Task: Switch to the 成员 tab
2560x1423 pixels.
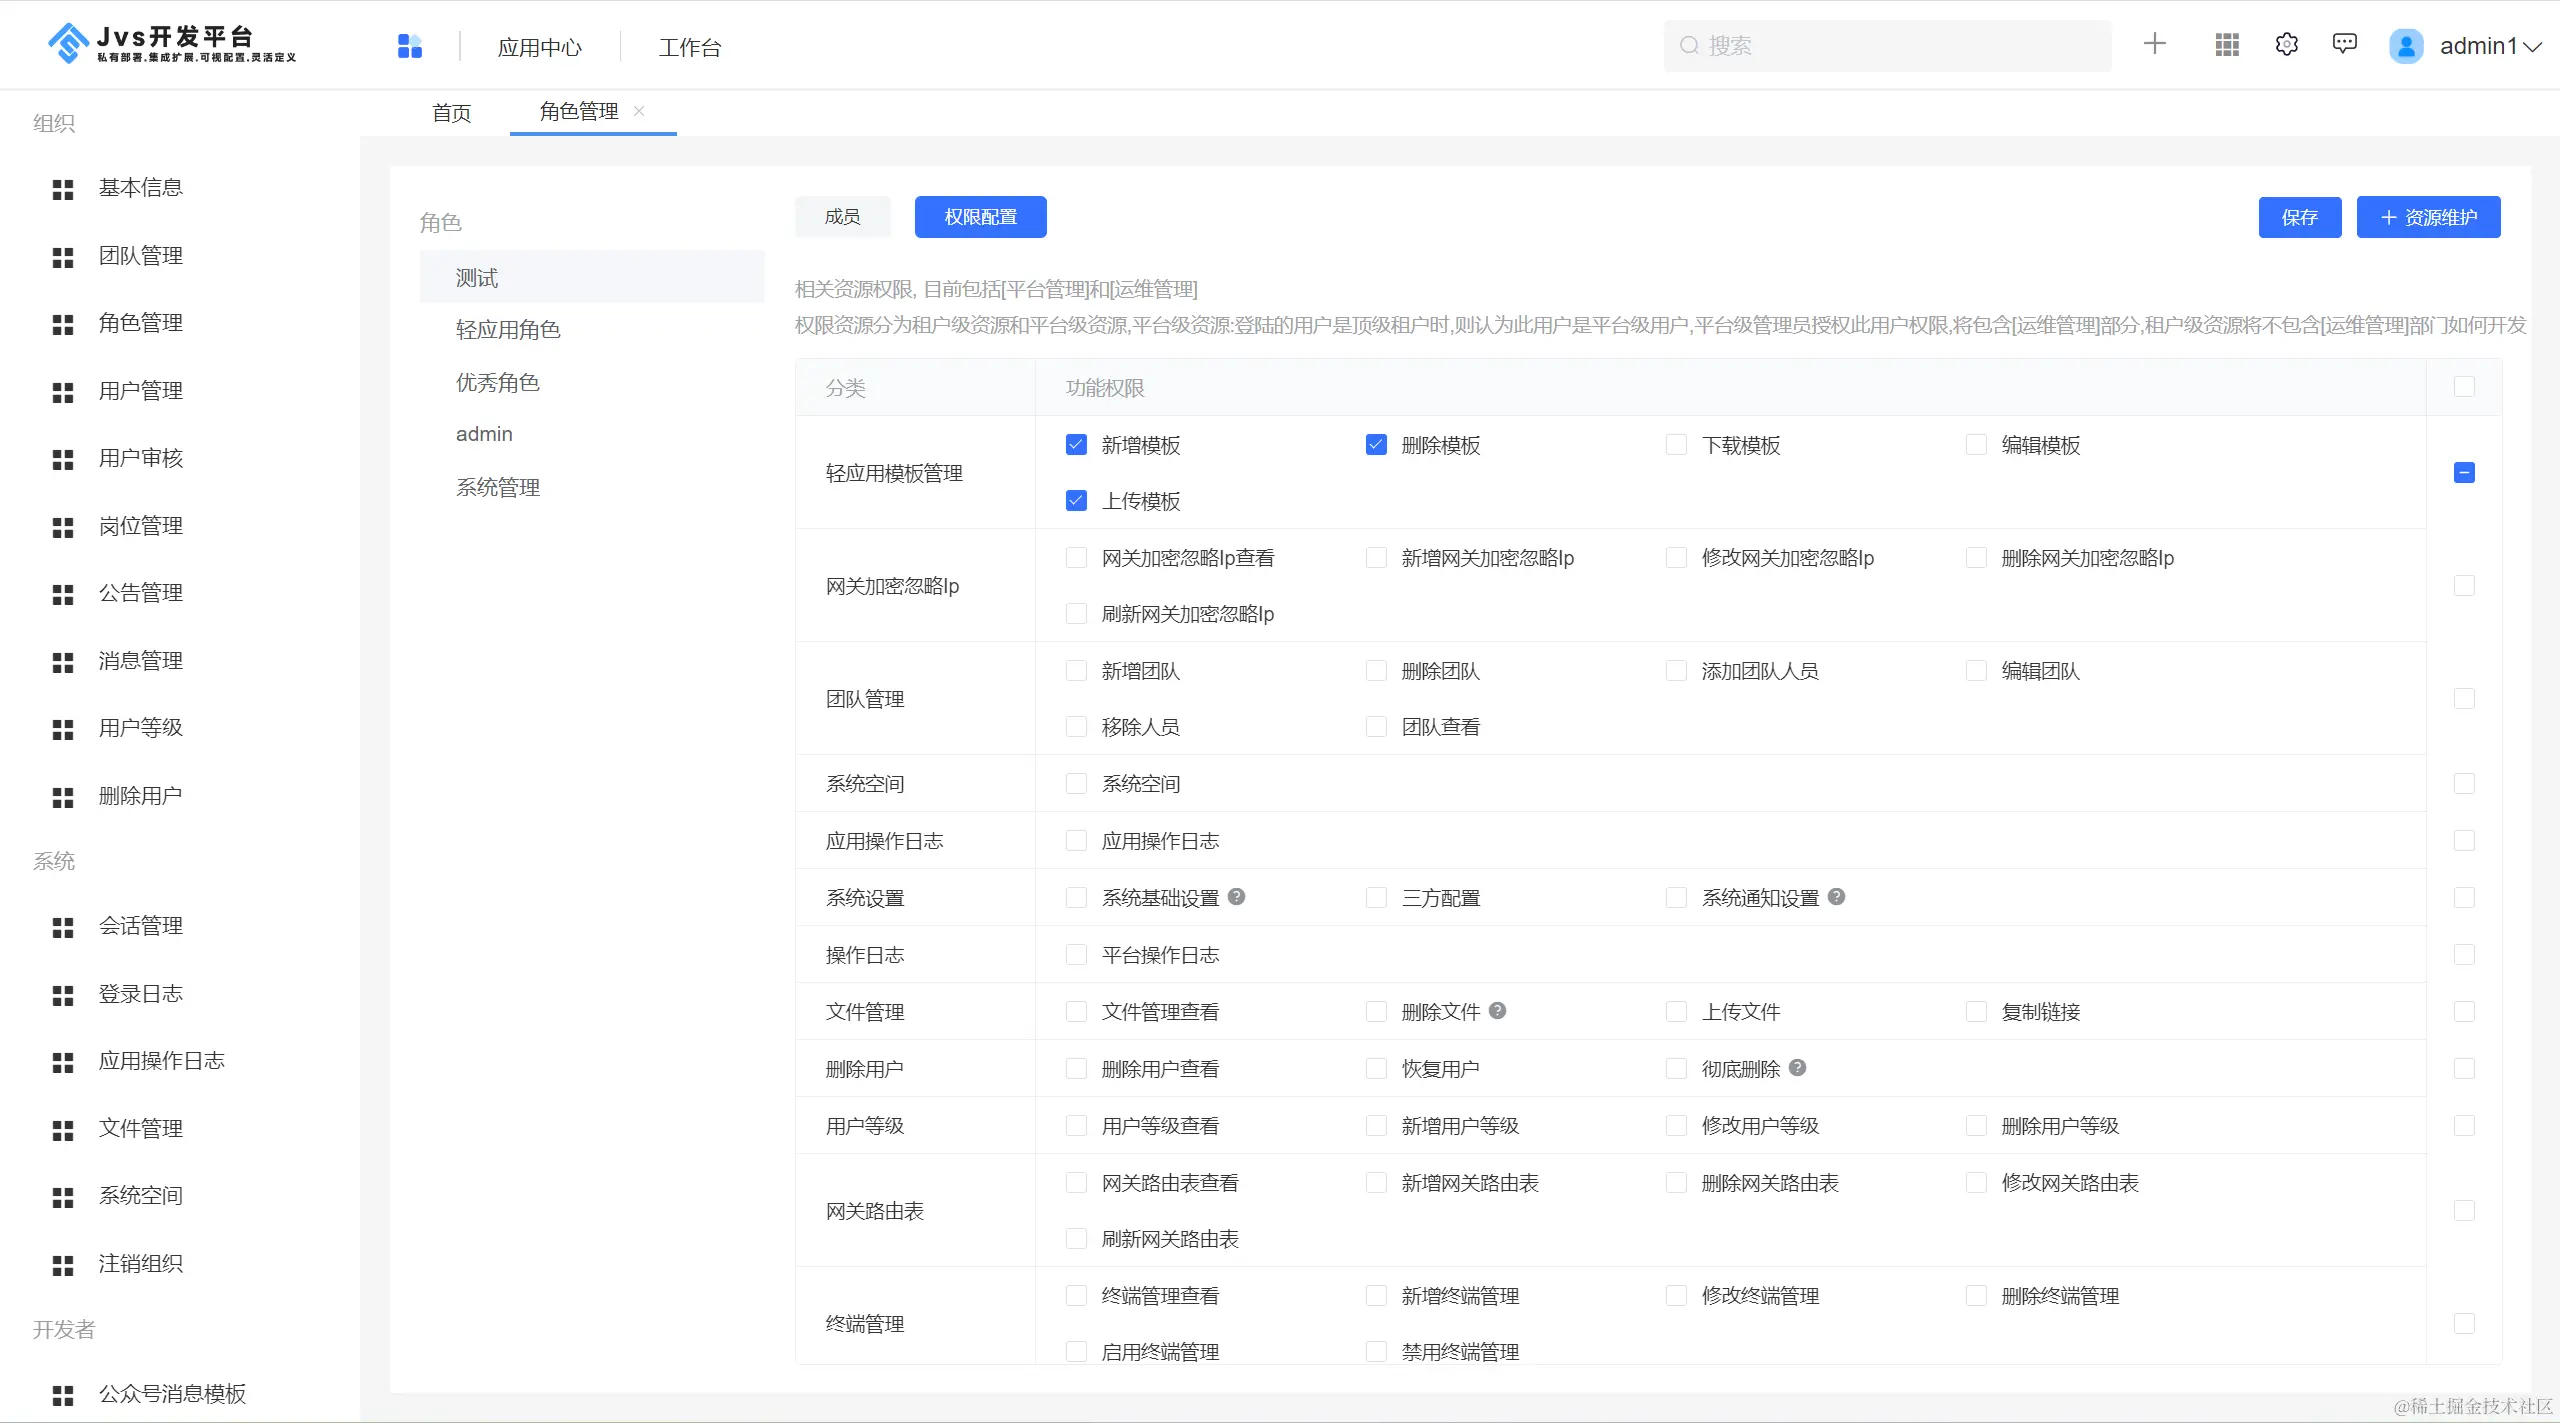Action: (842, 217)
